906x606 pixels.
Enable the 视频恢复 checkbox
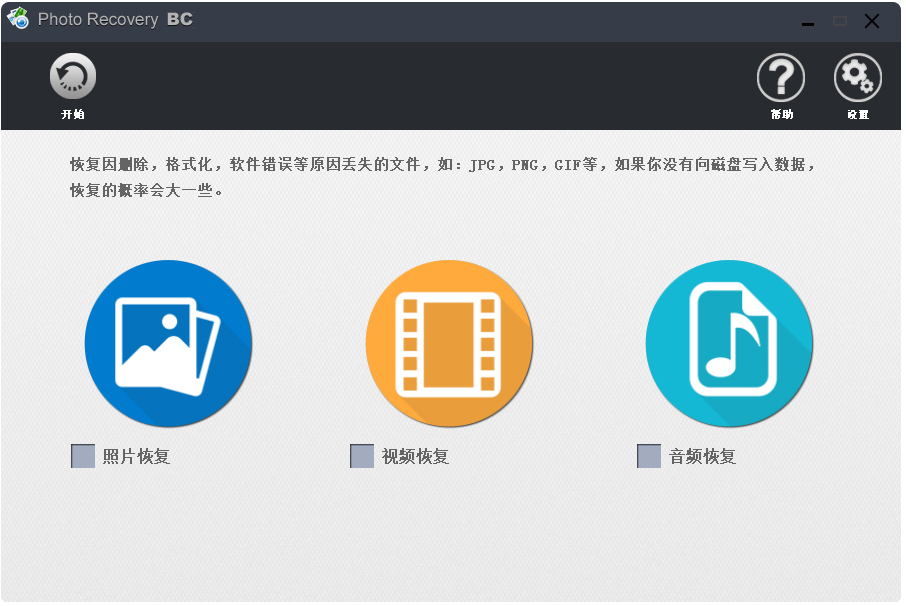[362, 456]
